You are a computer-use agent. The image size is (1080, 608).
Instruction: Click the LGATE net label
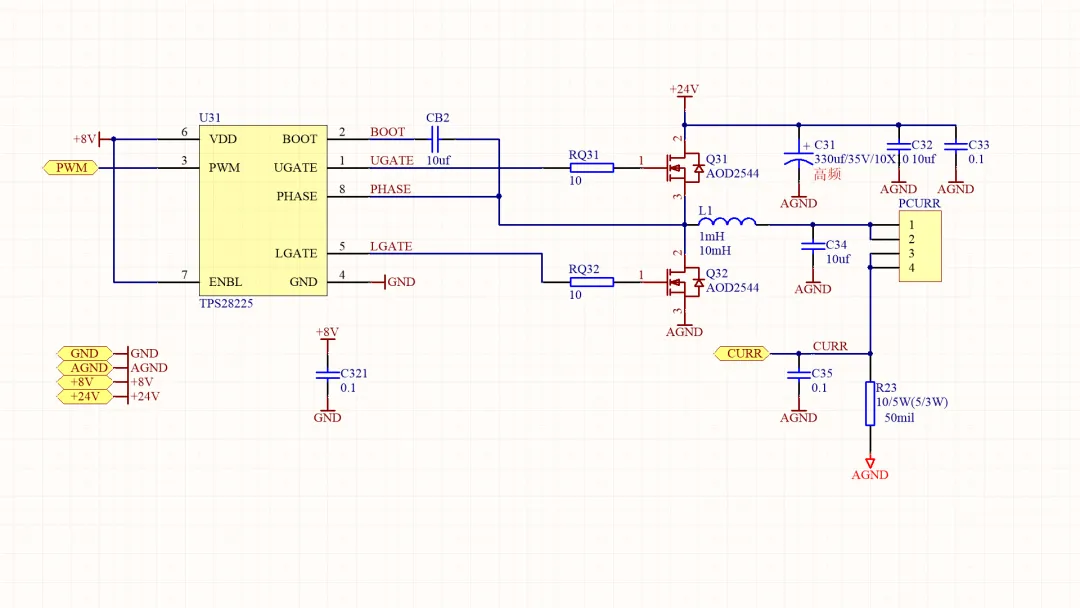391,246
